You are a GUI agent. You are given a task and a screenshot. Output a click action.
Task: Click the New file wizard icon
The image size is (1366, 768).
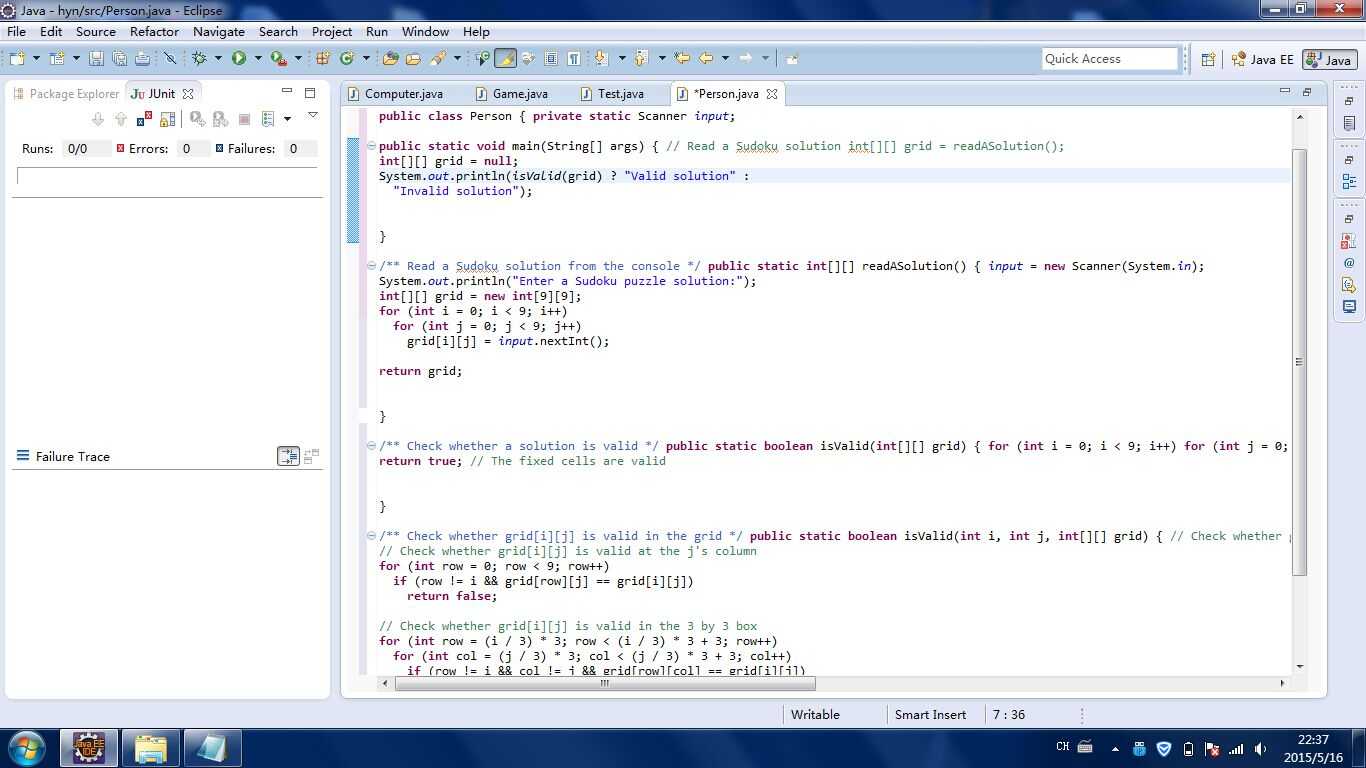click(17, 59)
